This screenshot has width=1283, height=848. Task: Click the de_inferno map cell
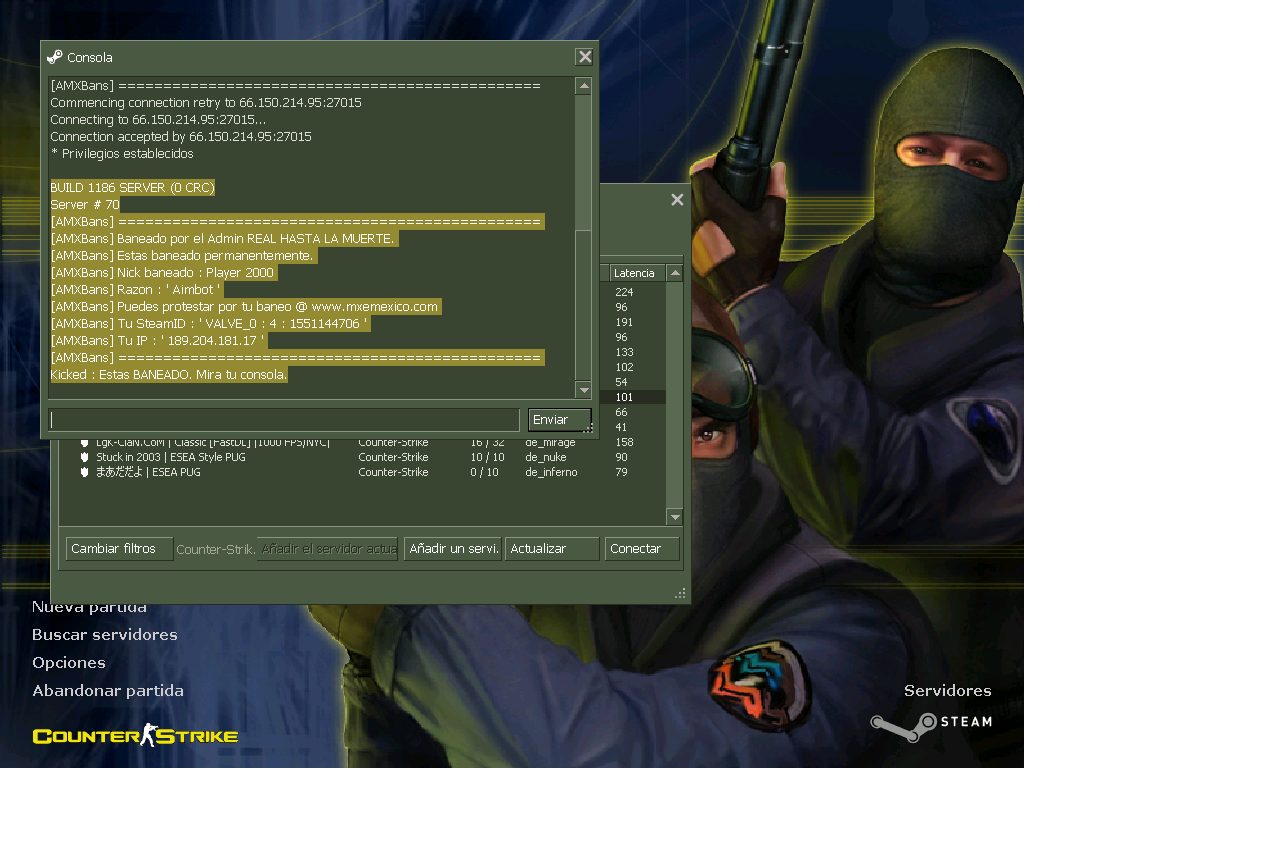[x=551, y=472]
